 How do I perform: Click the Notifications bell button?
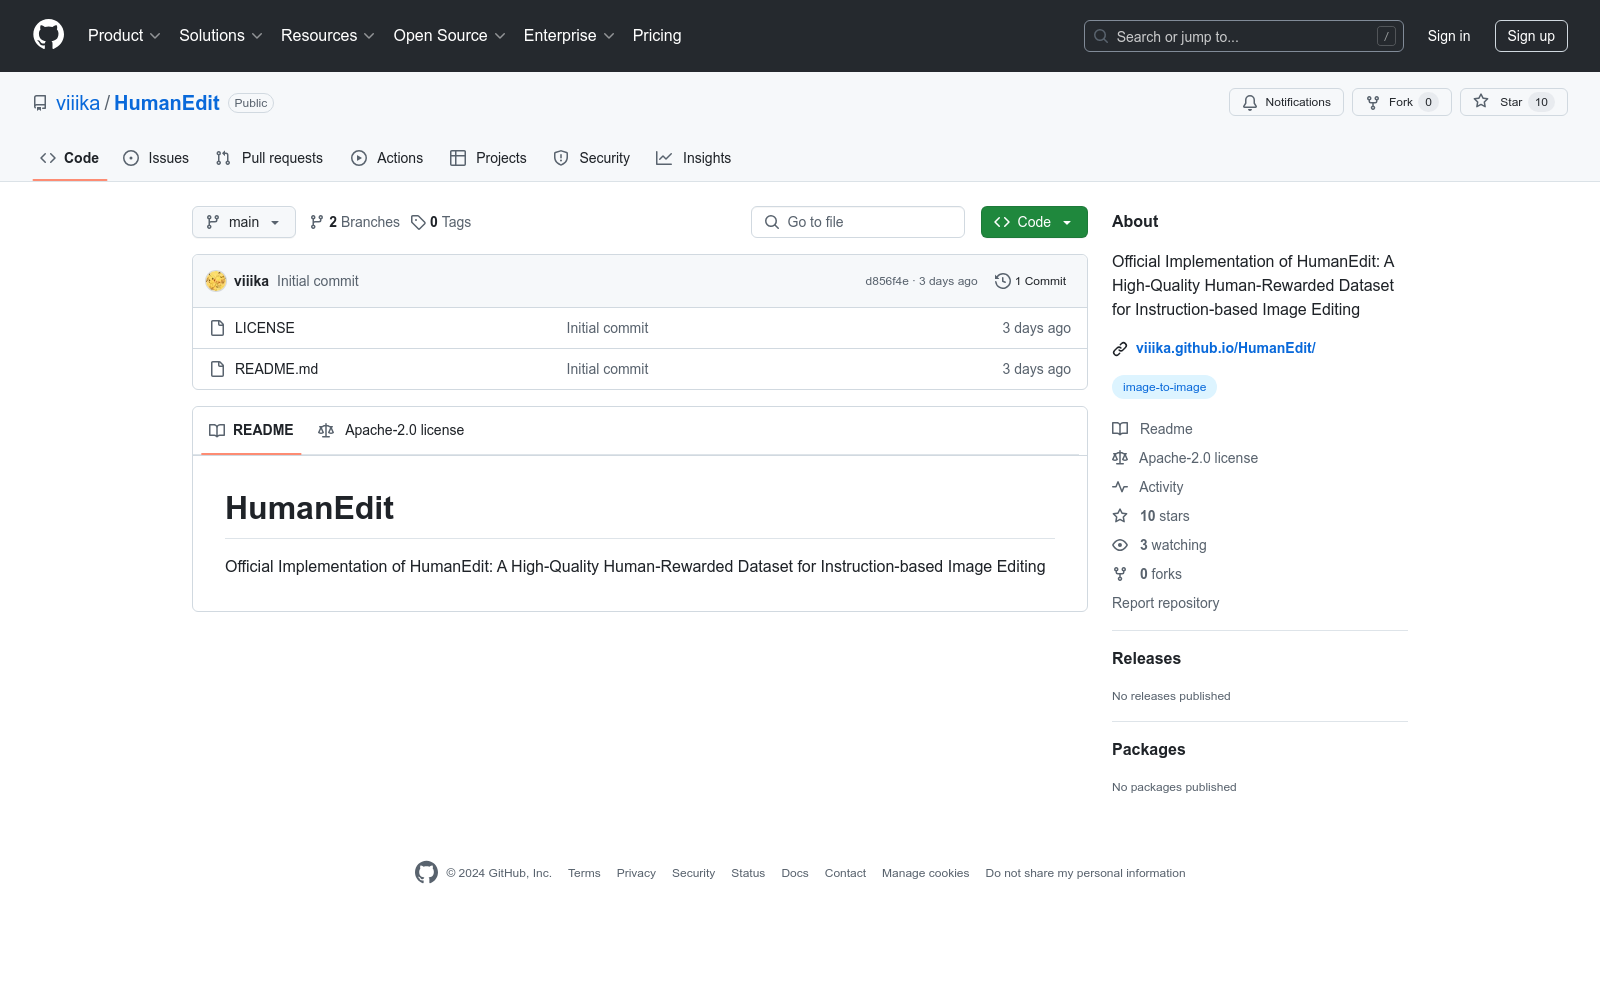click(1287, 102)
